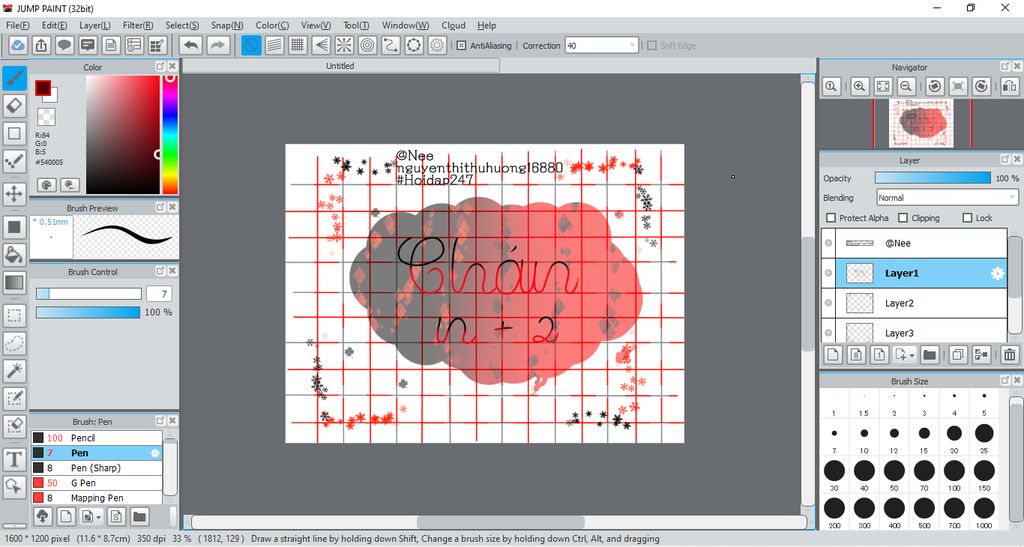Image resolution: width=1024 pixels, height=547 pixels.
Task: Open Layer1 settings gear
Action: [x=997, y=274]
